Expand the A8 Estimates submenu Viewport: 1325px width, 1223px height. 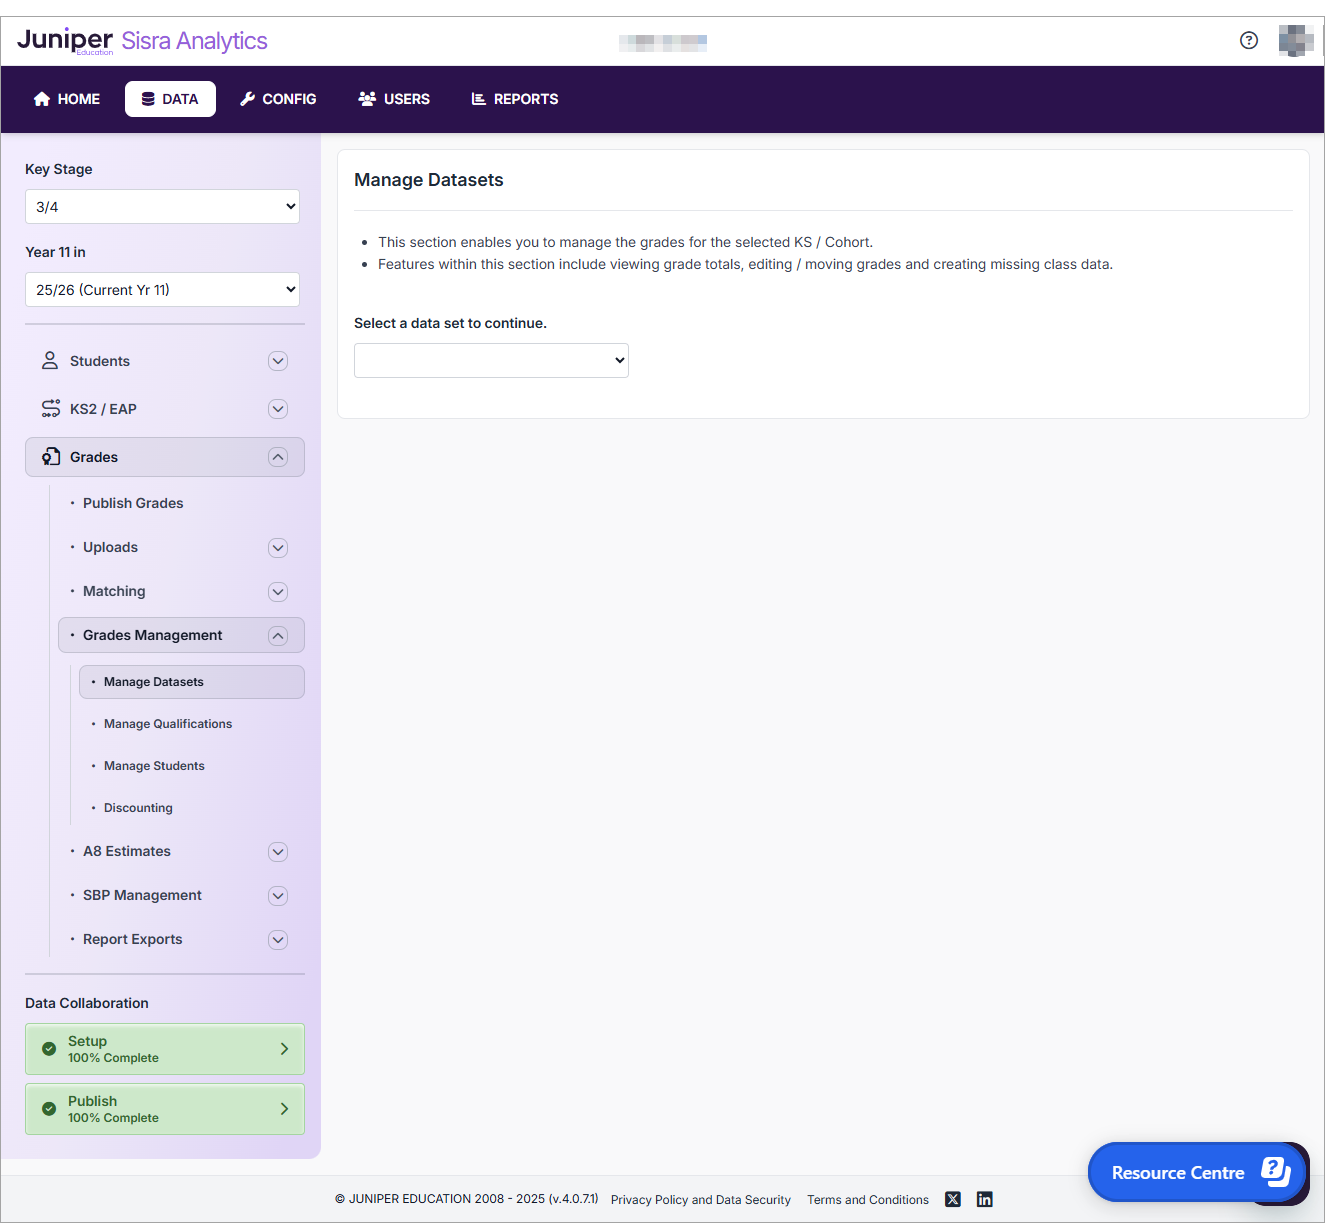coord(278,852)
